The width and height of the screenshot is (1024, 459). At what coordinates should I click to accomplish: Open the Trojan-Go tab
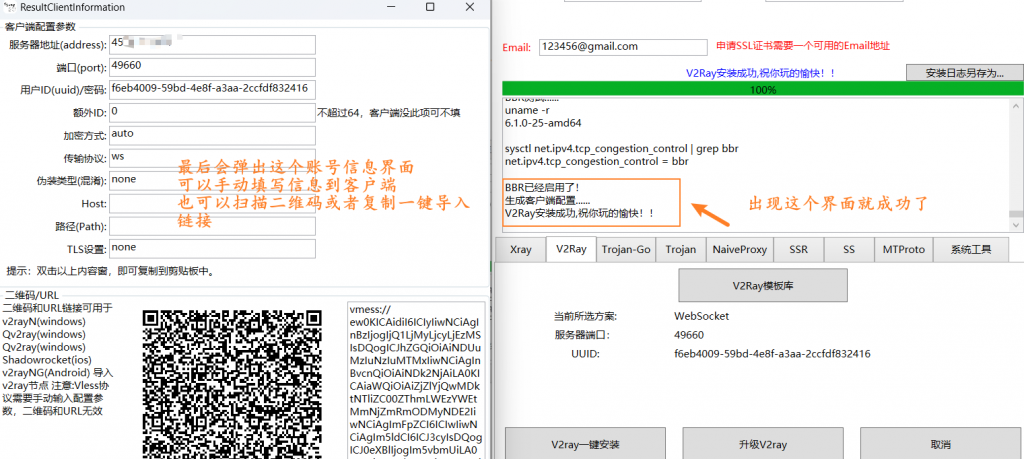[x=626, y=249]
